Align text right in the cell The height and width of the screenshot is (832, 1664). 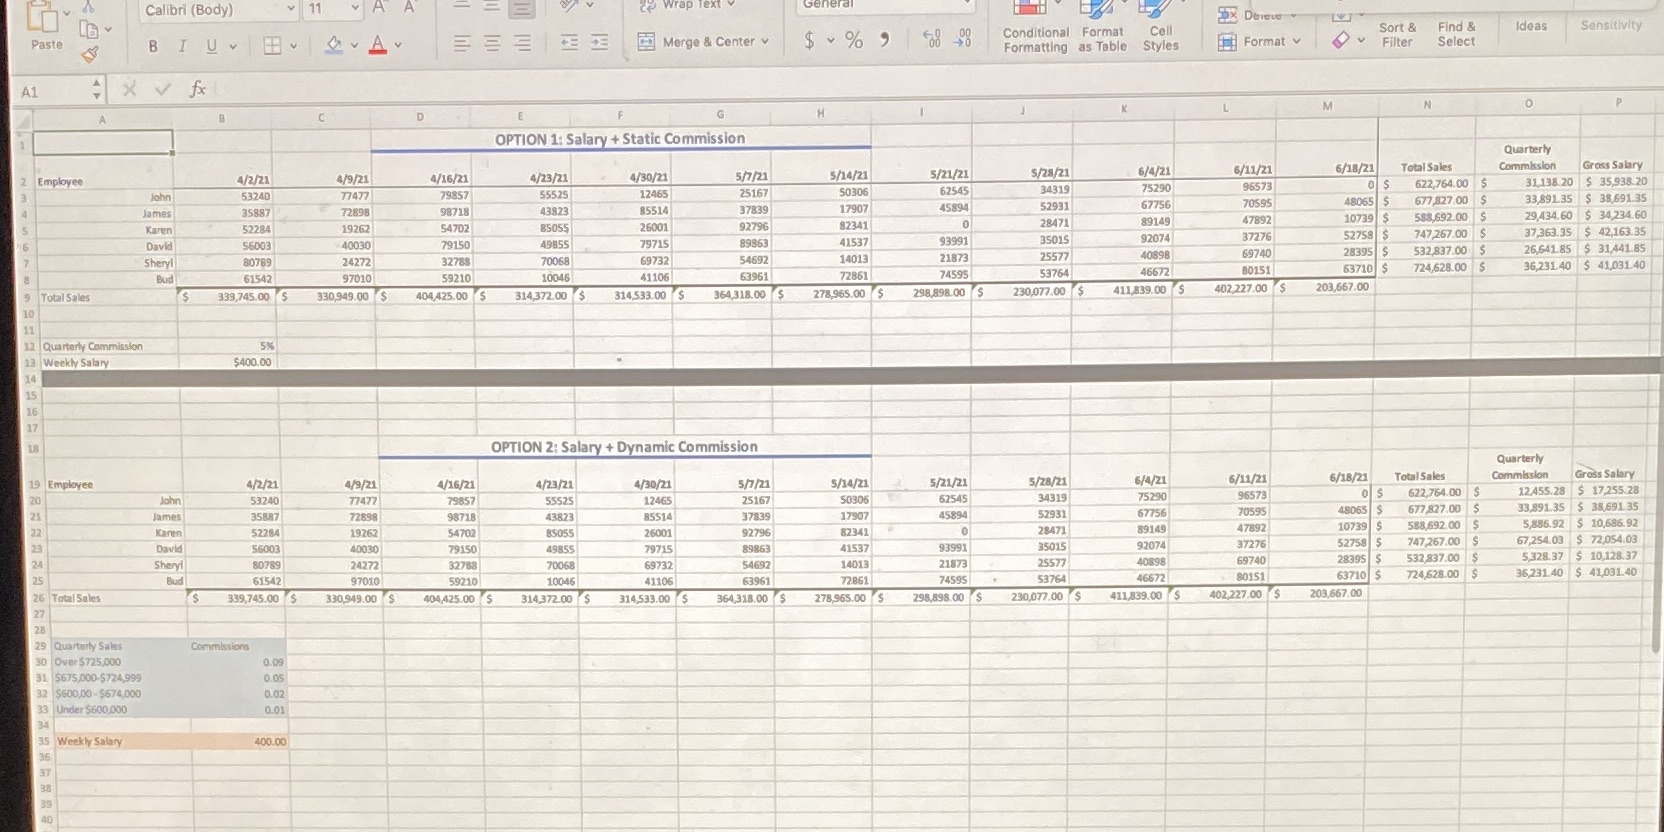522,43
